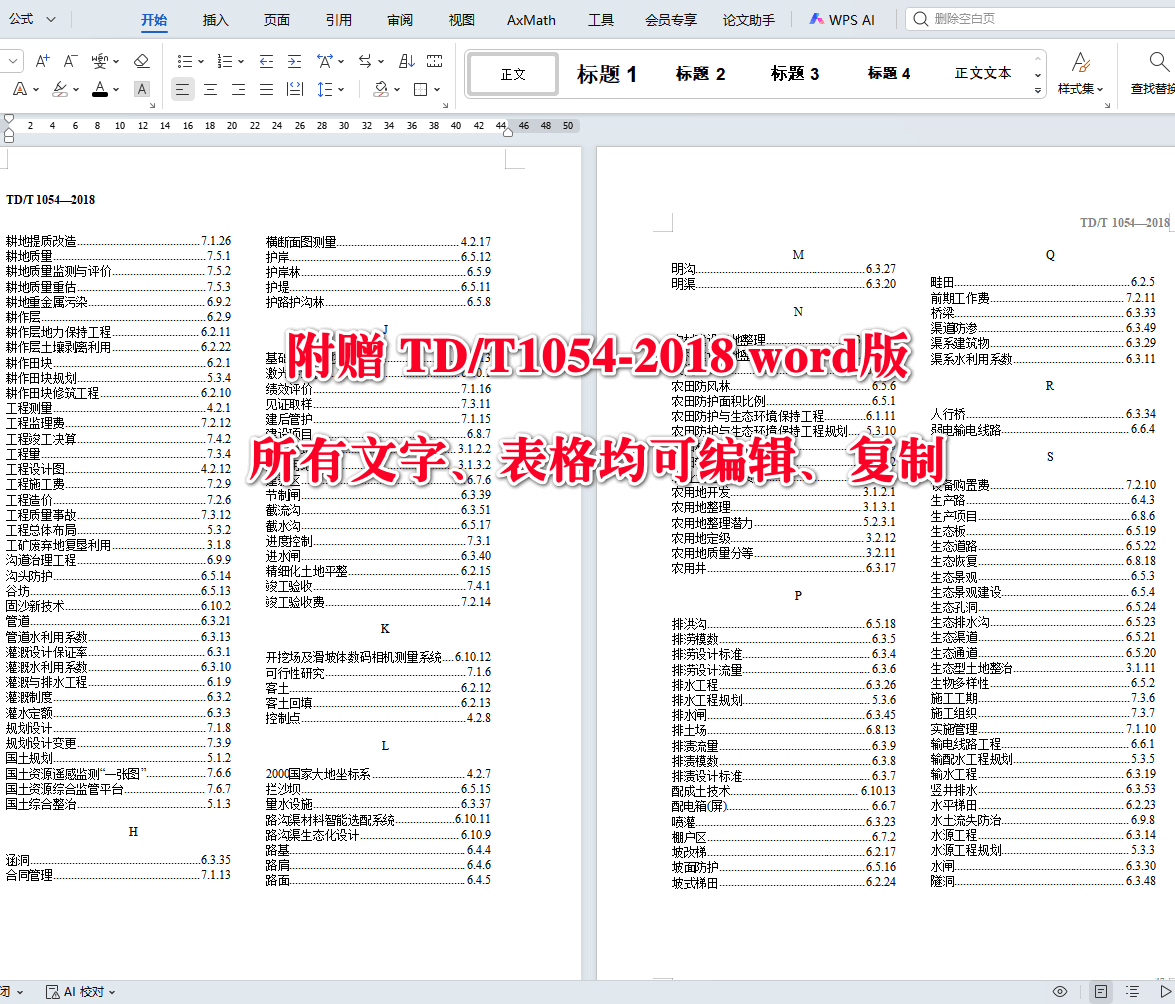Click the character scaling icon
Screen dimensions: 1175x1004
[324, 61]
